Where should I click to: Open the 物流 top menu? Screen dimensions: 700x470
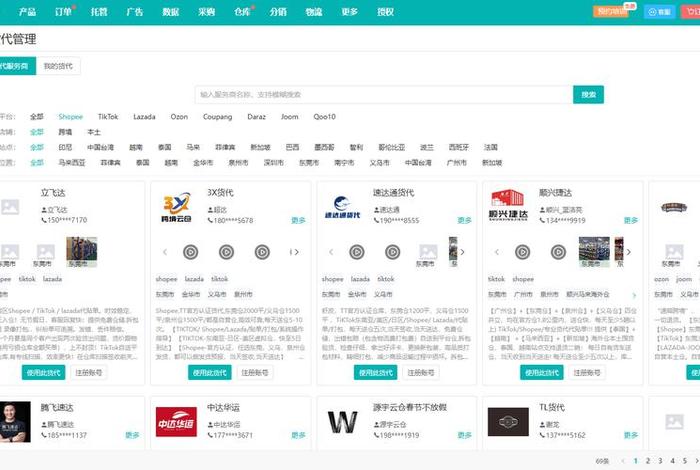click(314, 12)
